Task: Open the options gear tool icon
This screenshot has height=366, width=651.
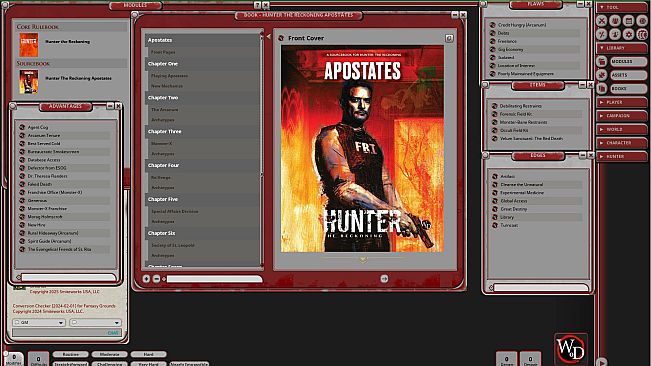Action: point(629,34)
